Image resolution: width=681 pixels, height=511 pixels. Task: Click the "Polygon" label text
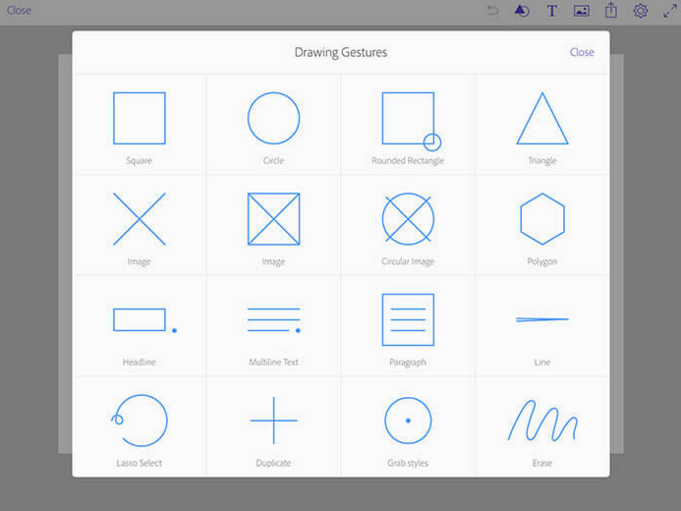[542, 261]
